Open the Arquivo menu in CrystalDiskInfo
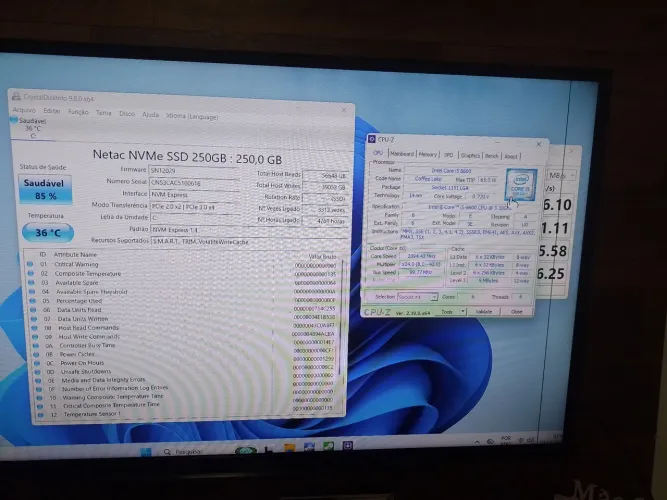 click(x=24, y=110)
